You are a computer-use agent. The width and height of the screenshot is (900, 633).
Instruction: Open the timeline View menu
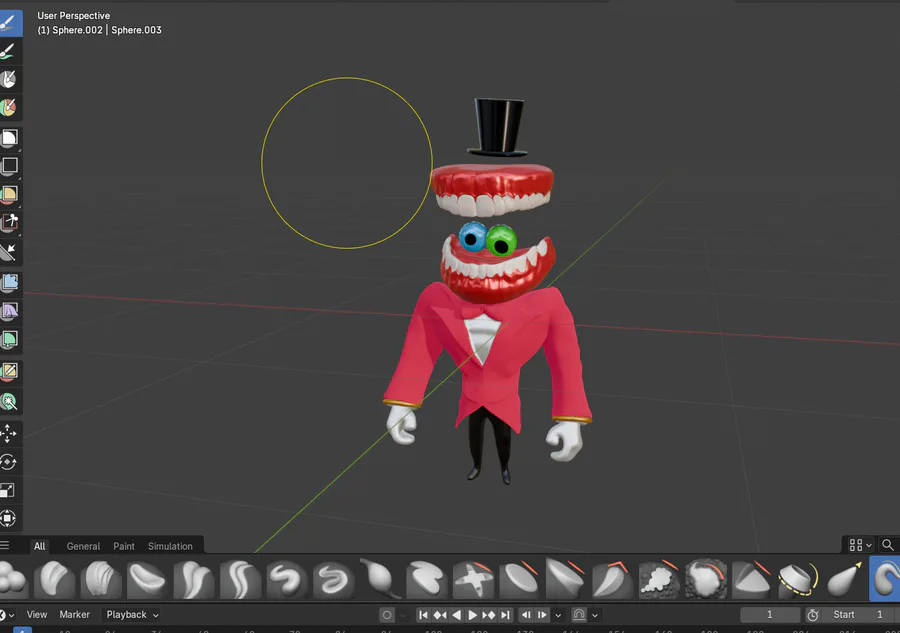pyautogui.click(x=37, y=615)
